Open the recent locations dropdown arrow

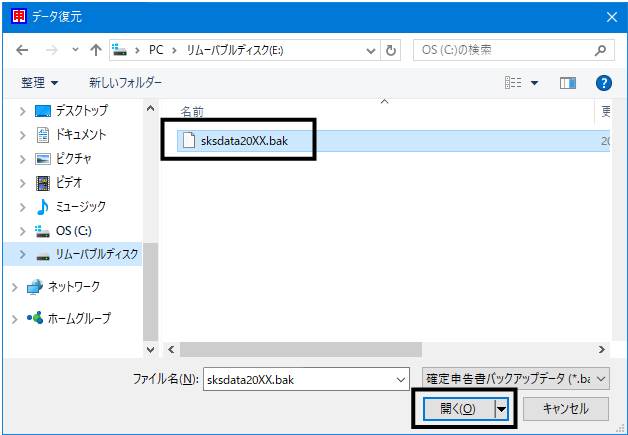[75, 50]
